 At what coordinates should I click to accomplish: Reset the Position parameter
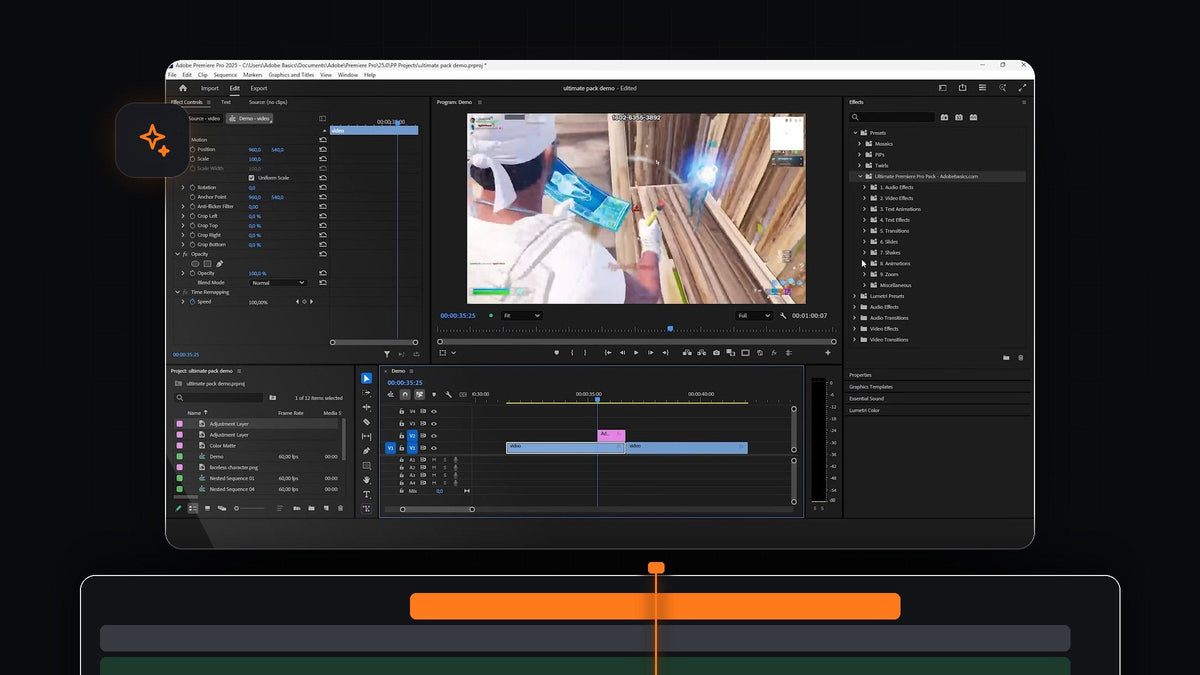[323, 149]
